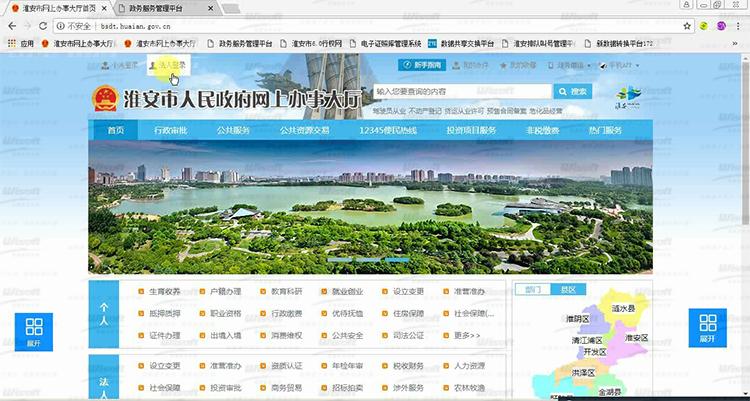
Task: Open the 行政审批 navigation tab
Action: tap(170, 130)
